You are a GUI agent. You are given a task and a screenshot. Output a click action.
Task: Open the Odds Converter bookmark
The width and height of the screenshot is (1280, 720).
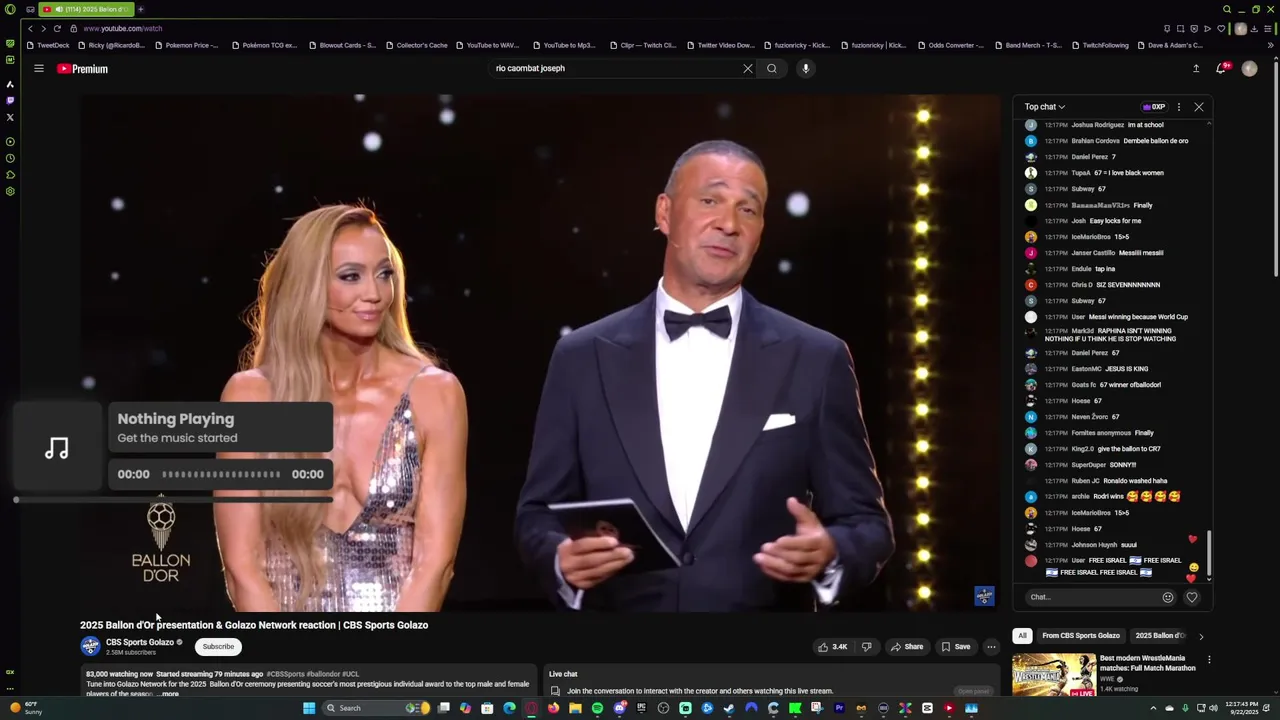[x=950, y=45]
